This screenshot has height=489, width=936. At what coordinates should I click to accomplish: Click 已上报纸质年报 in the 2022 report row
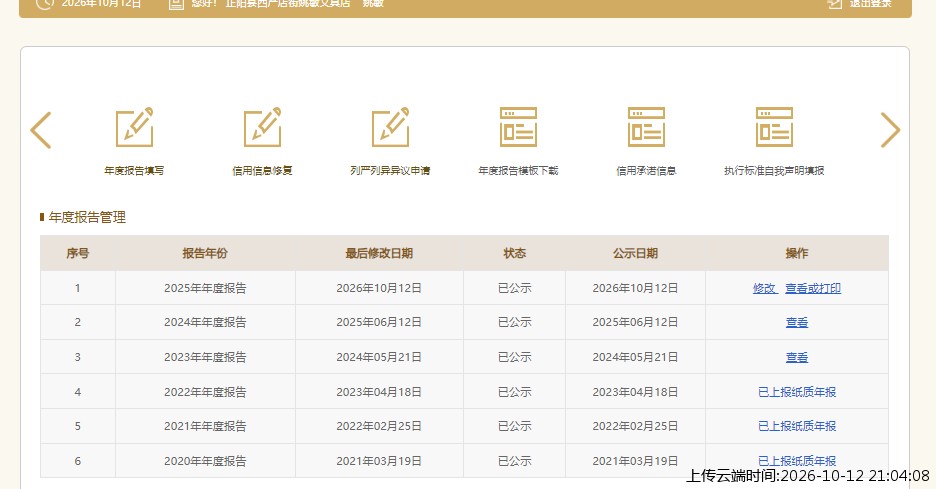[x=797, y=392]
